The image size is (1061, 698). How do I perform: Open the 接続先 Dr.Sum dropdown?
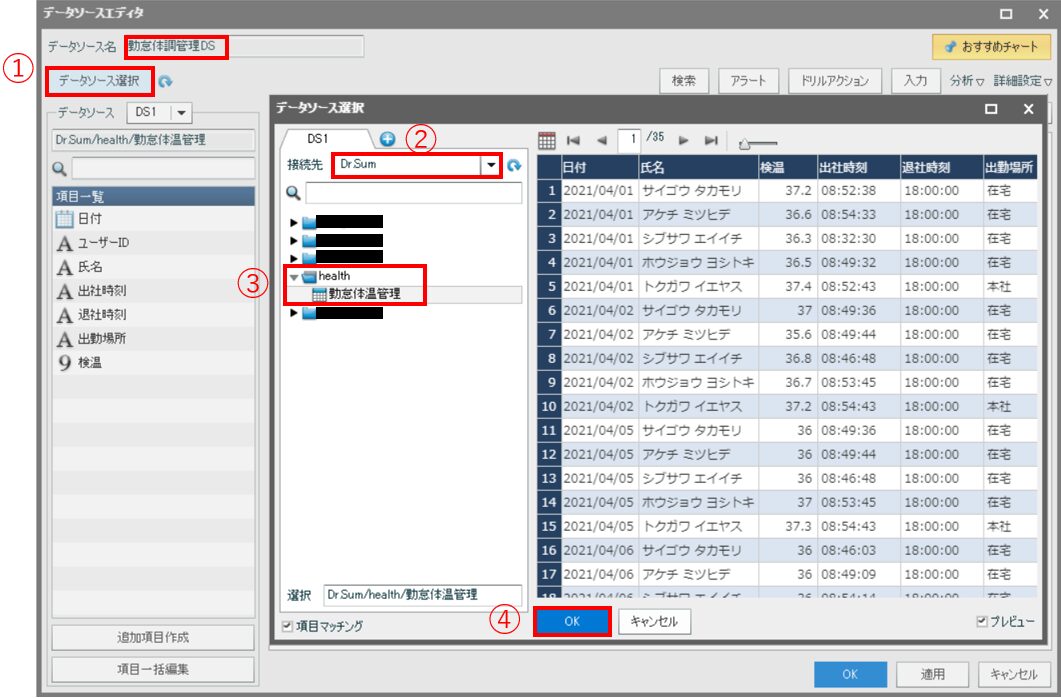click(491, 165)
